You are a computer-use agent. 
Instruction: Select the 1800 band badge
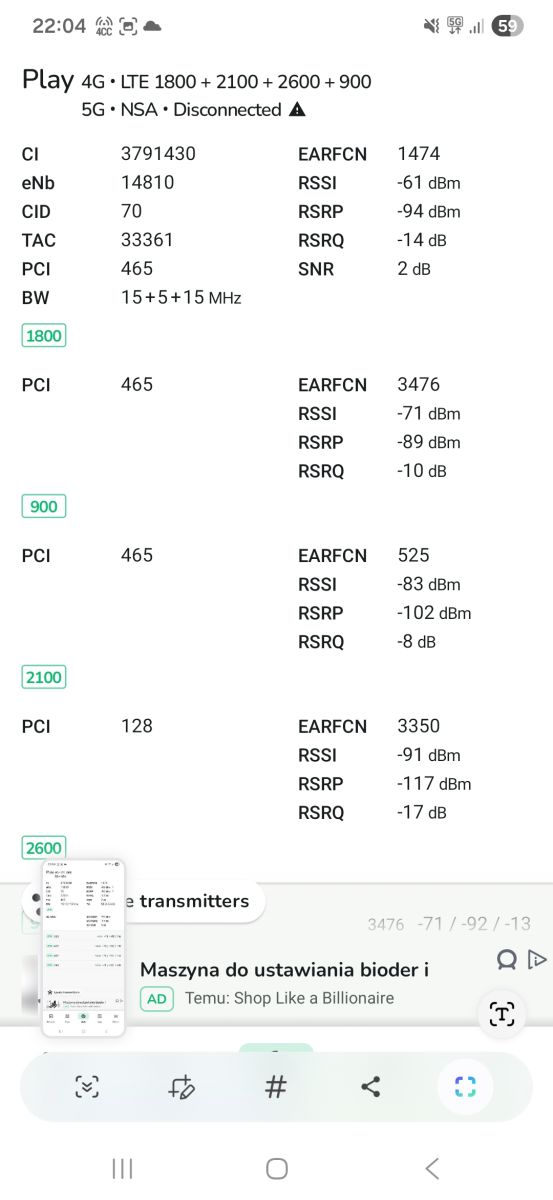[44, 336]
